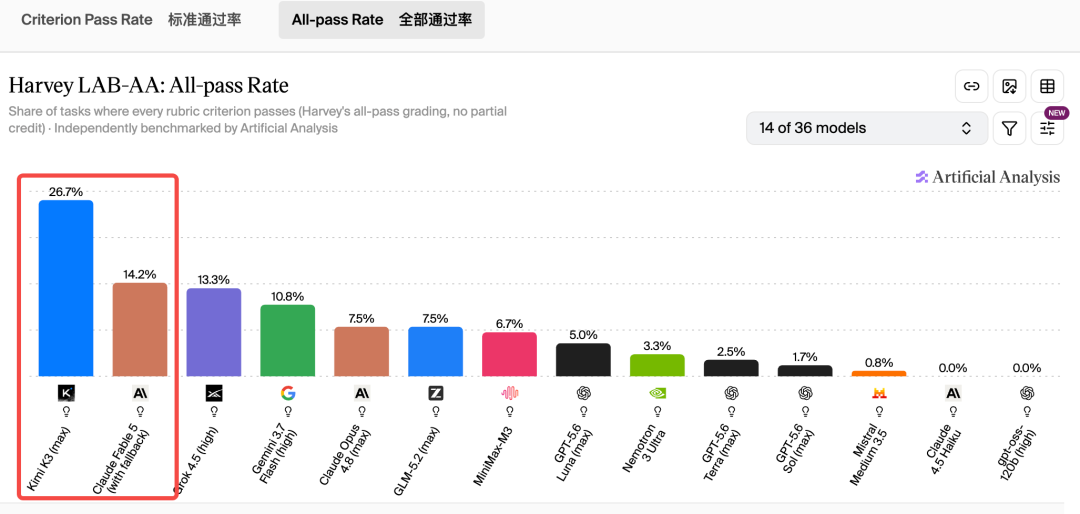Viewport: 1080px width, 514px height.
Task: Click lightbulb icon under Gemini 3.7 Flash
Action: point(288,413)
